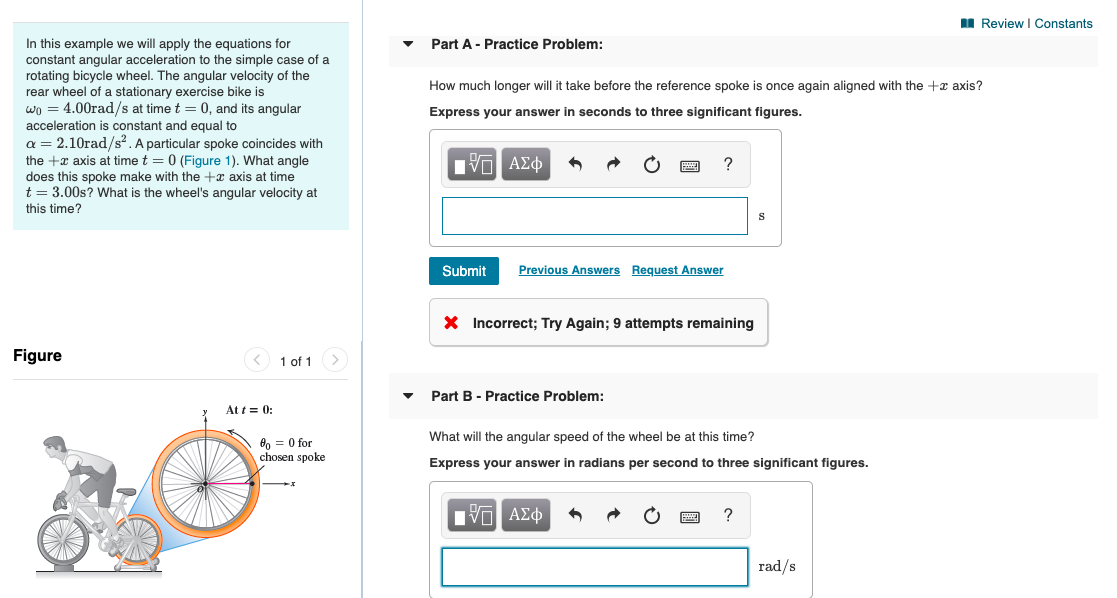Submit the Part A answer
1117x598 pixels.
pos(463,270)
